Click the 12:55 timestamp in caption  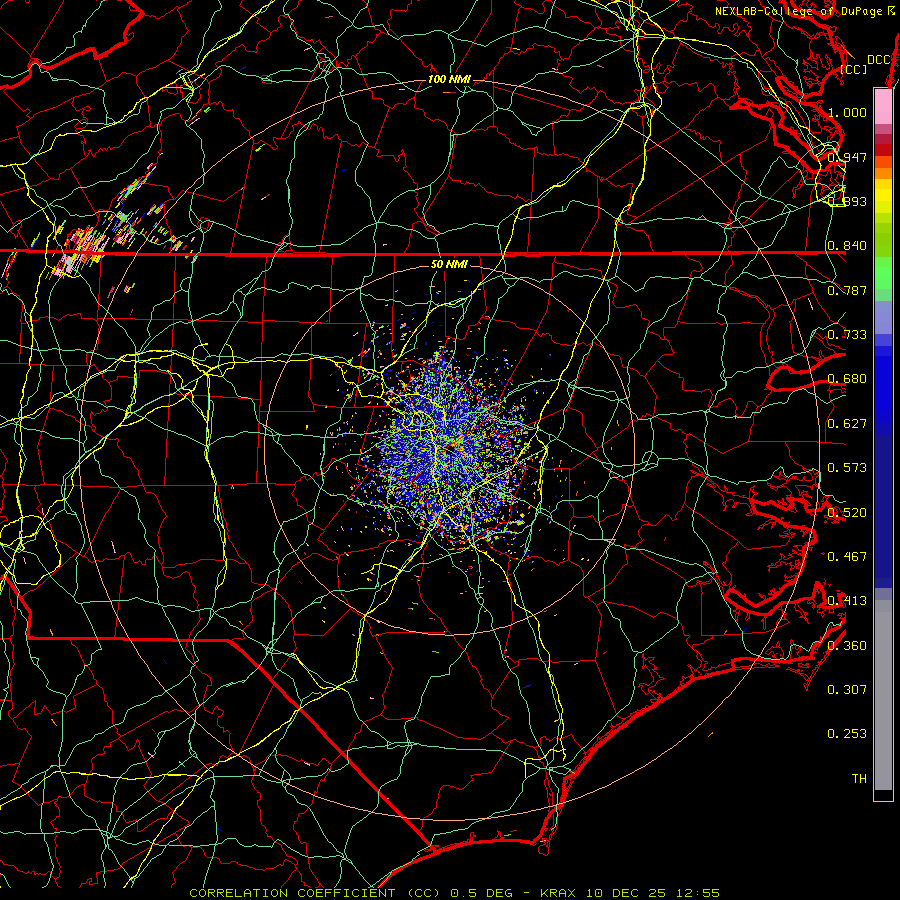coord(697,893)
